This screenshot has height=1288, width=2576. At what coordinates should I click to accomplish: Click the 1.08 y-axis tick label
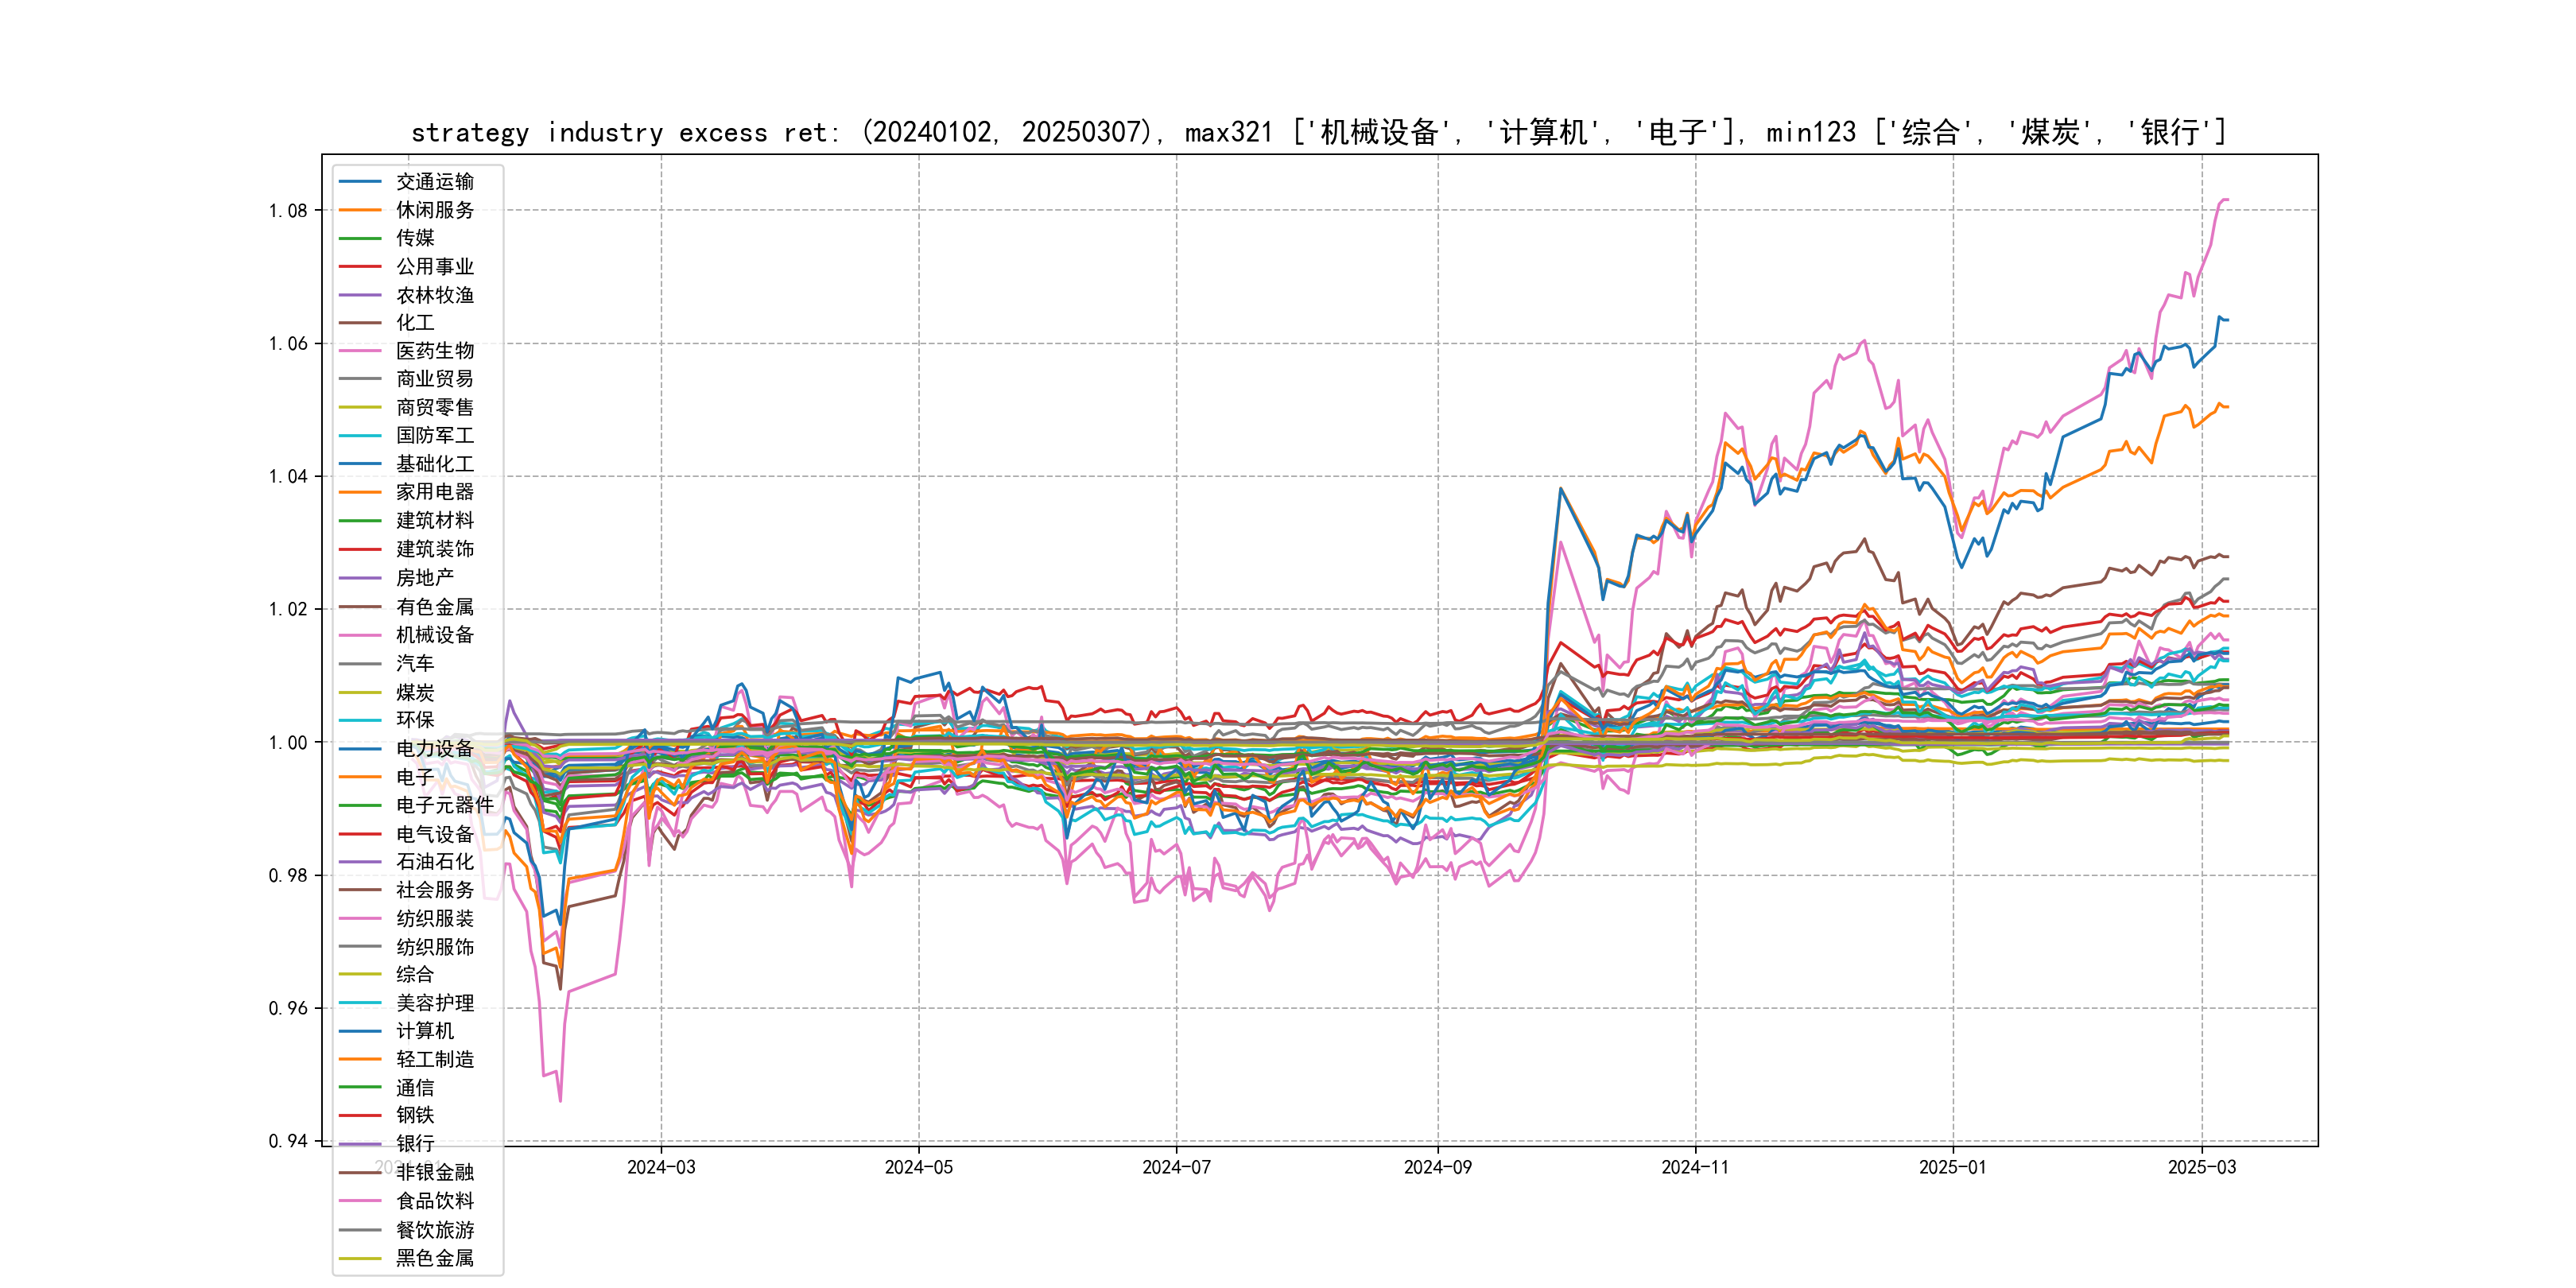(x=288, y=211)
